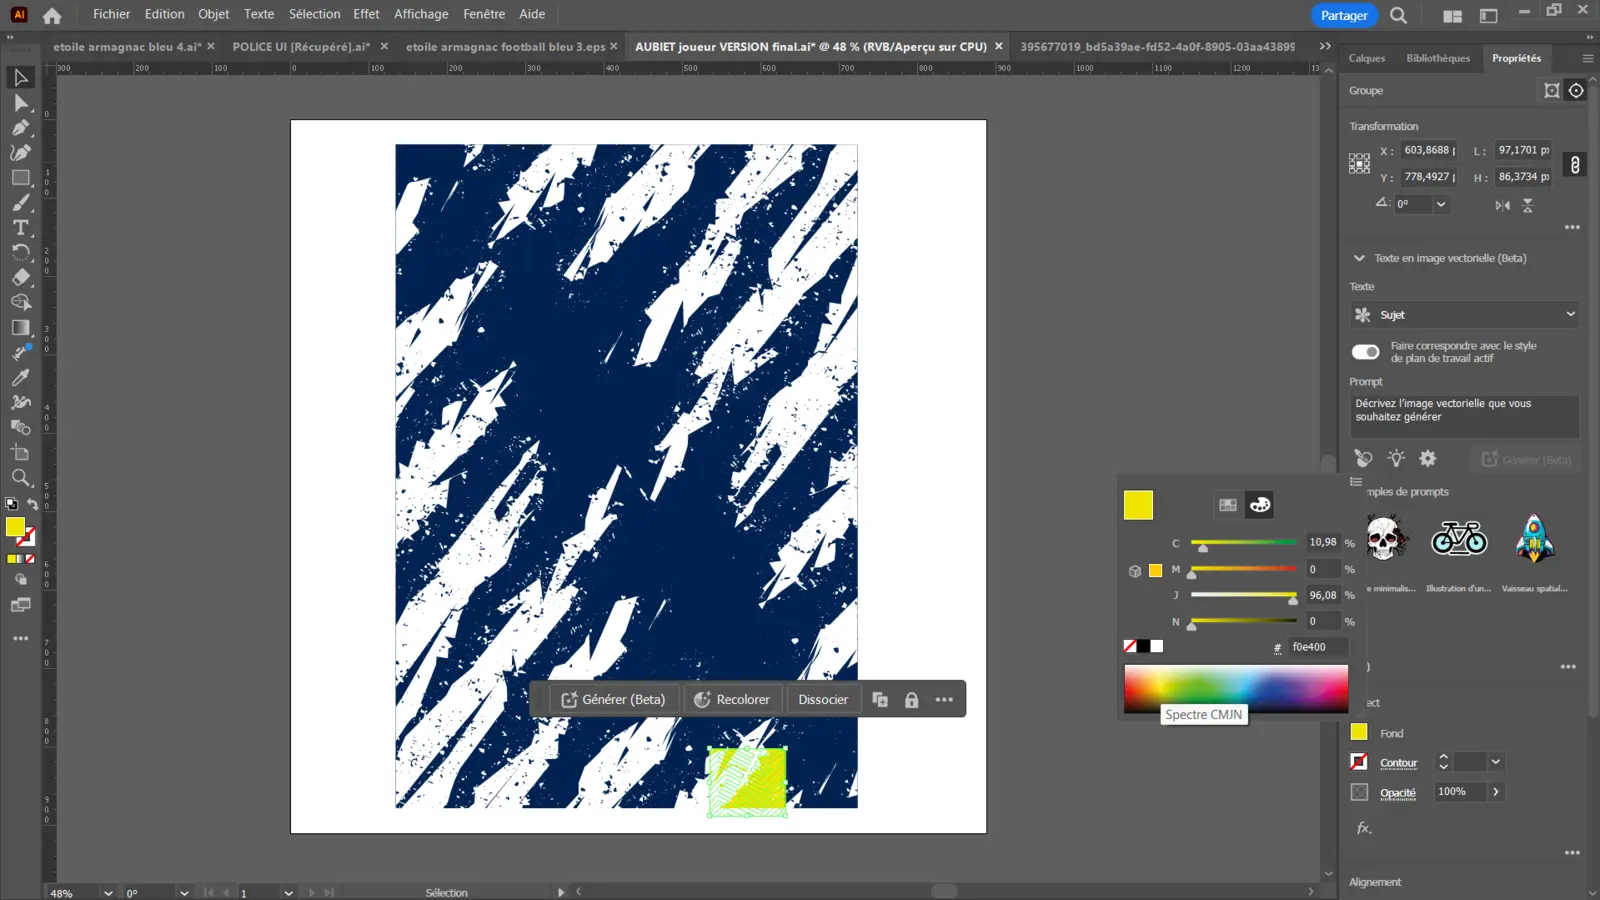
Task: Open the search magnifier icon
Action: 1398,15
